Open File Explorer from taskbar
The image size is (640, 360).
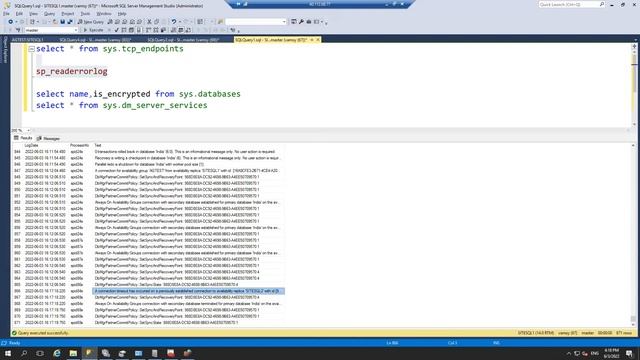73,353
